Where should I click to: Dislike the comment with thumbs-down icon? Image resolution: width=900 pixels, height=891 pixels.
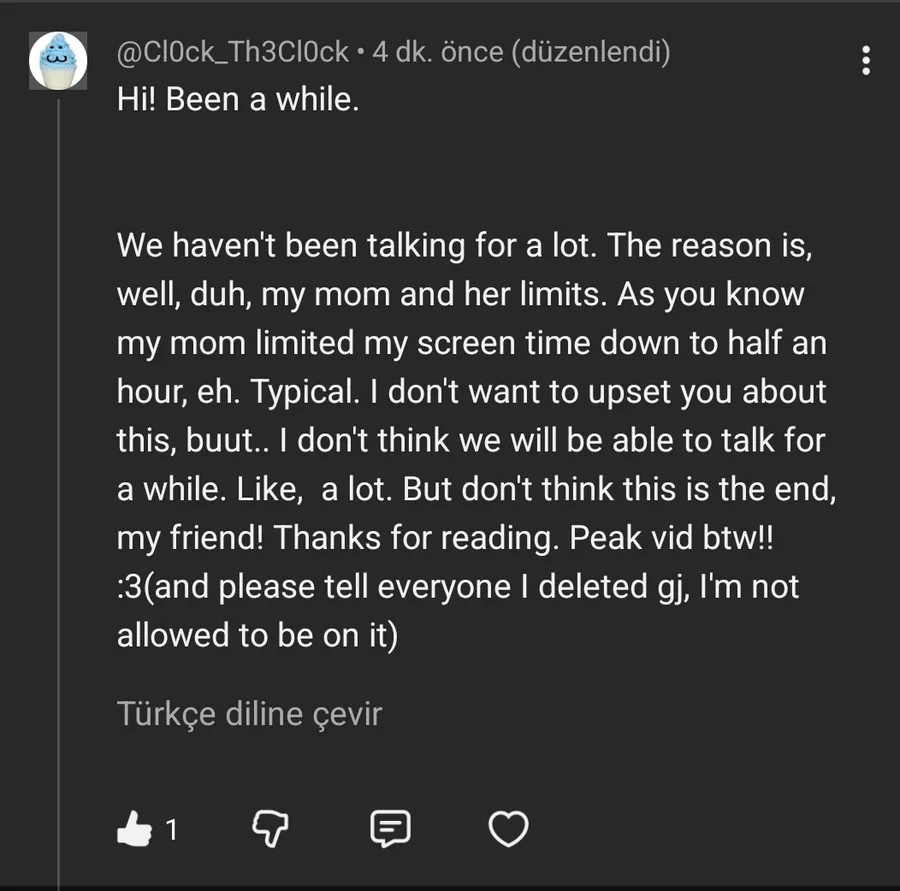268,828
